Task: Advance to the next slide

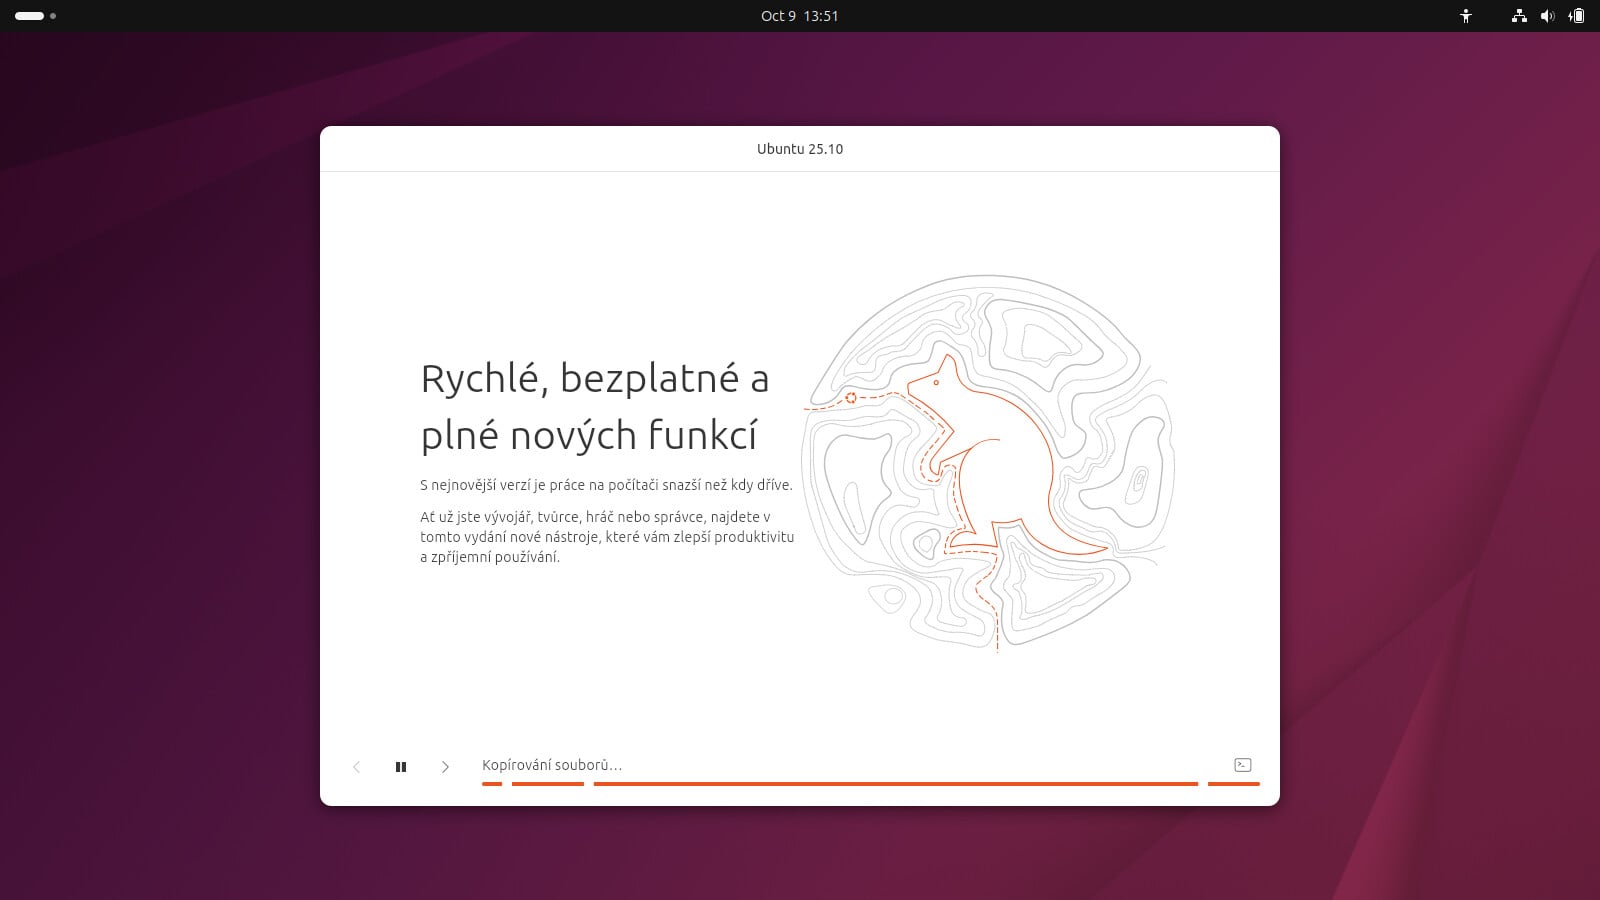Action: coord(445,767)
